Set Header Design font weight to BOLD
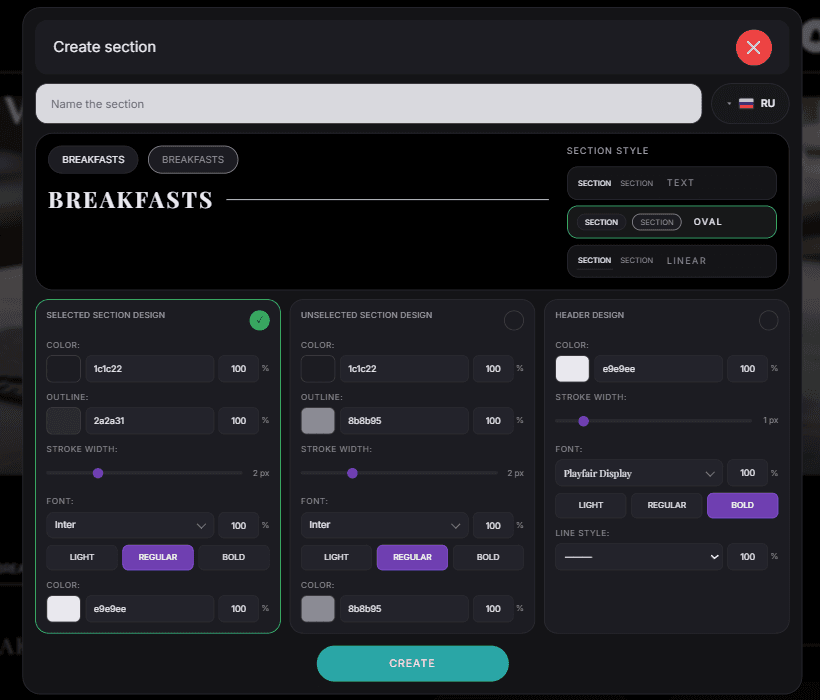 743,505
